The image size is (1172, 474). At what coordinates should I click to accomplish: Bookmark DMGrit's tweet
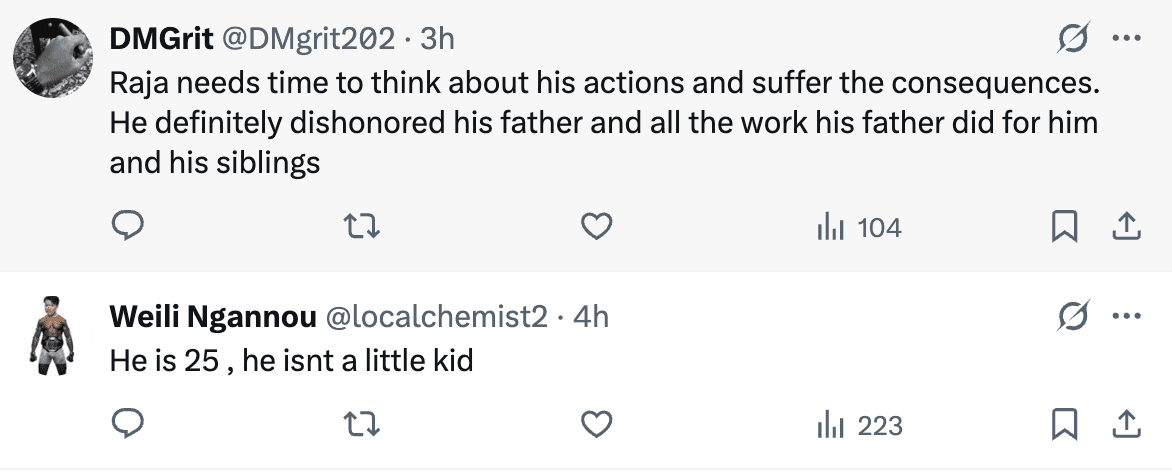tap(1063, 228)
